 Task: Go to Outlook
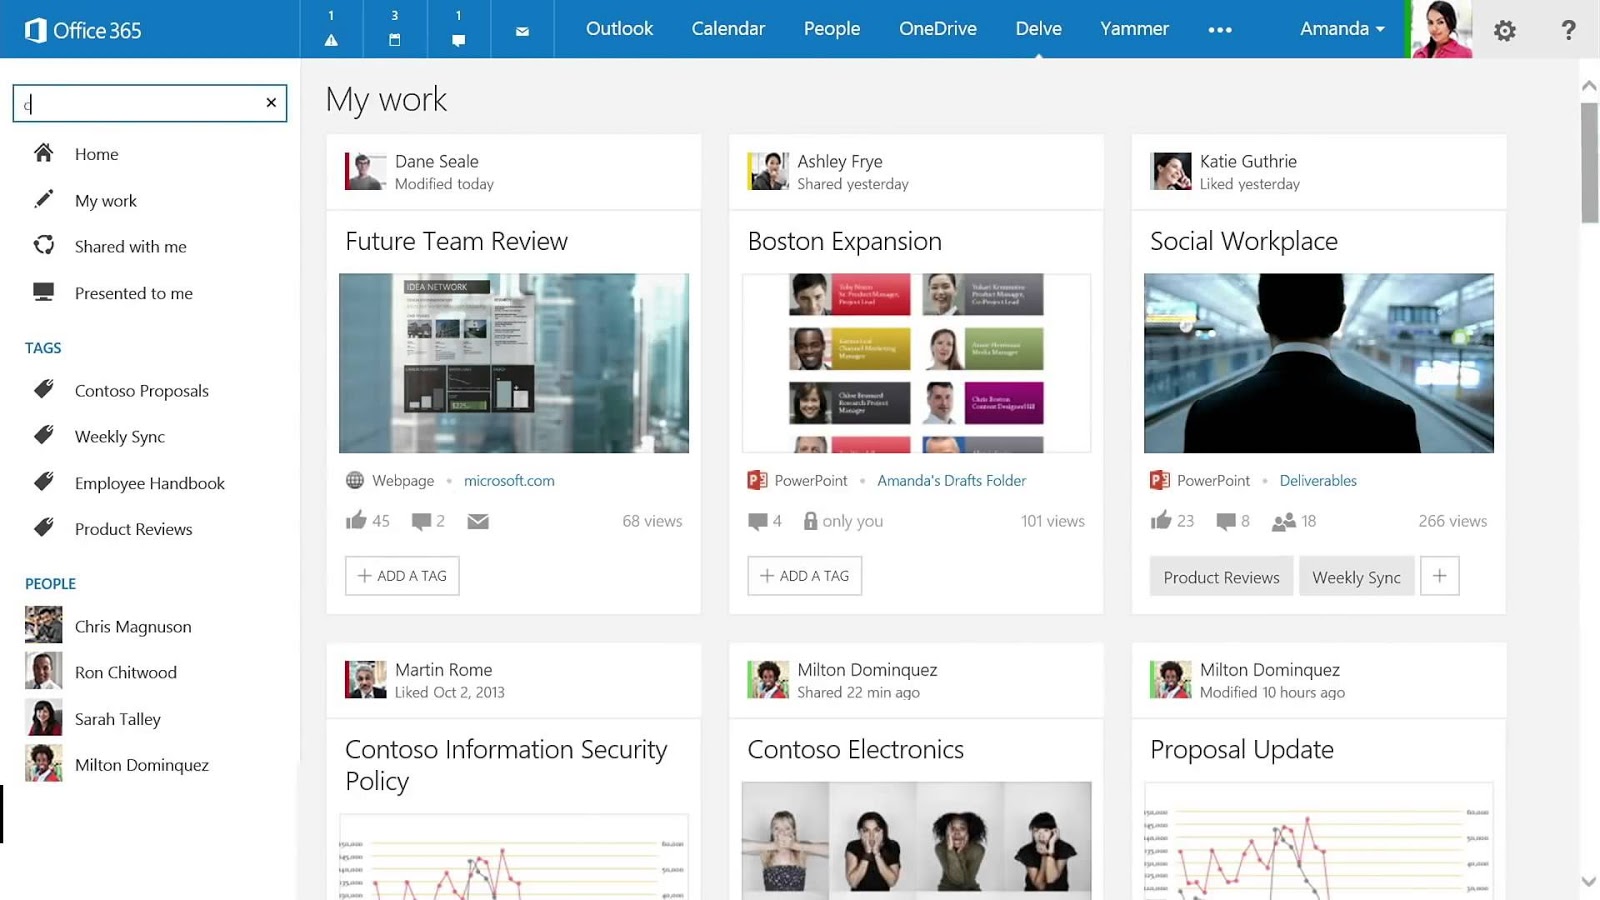[619, 29]
